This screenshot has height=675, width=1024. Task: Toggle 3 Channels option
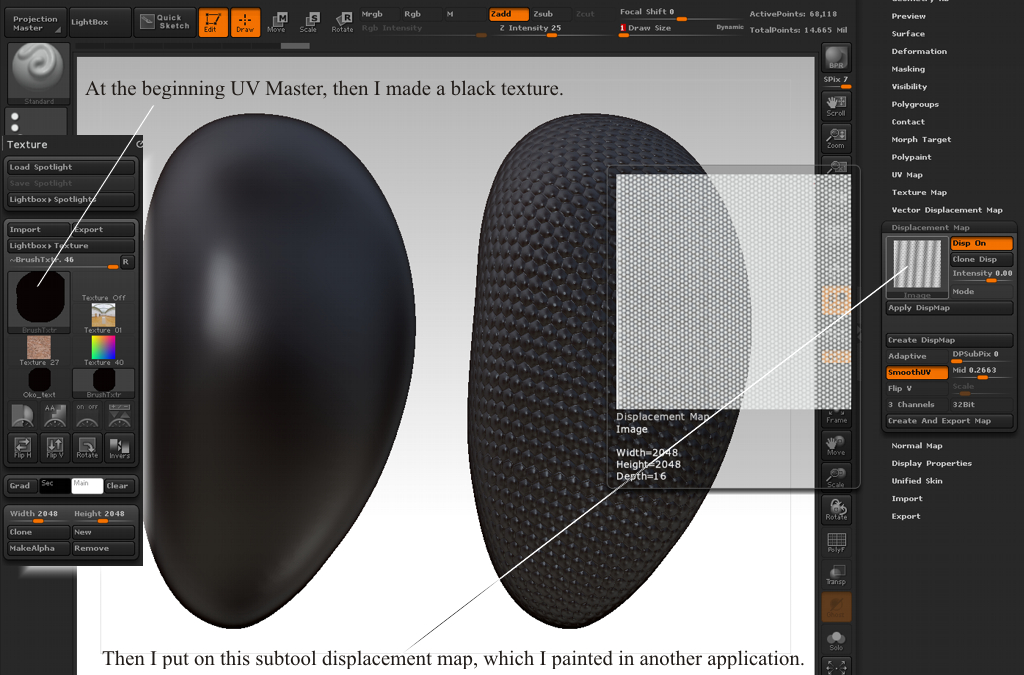pyautogui.click(x=917, y=405)
